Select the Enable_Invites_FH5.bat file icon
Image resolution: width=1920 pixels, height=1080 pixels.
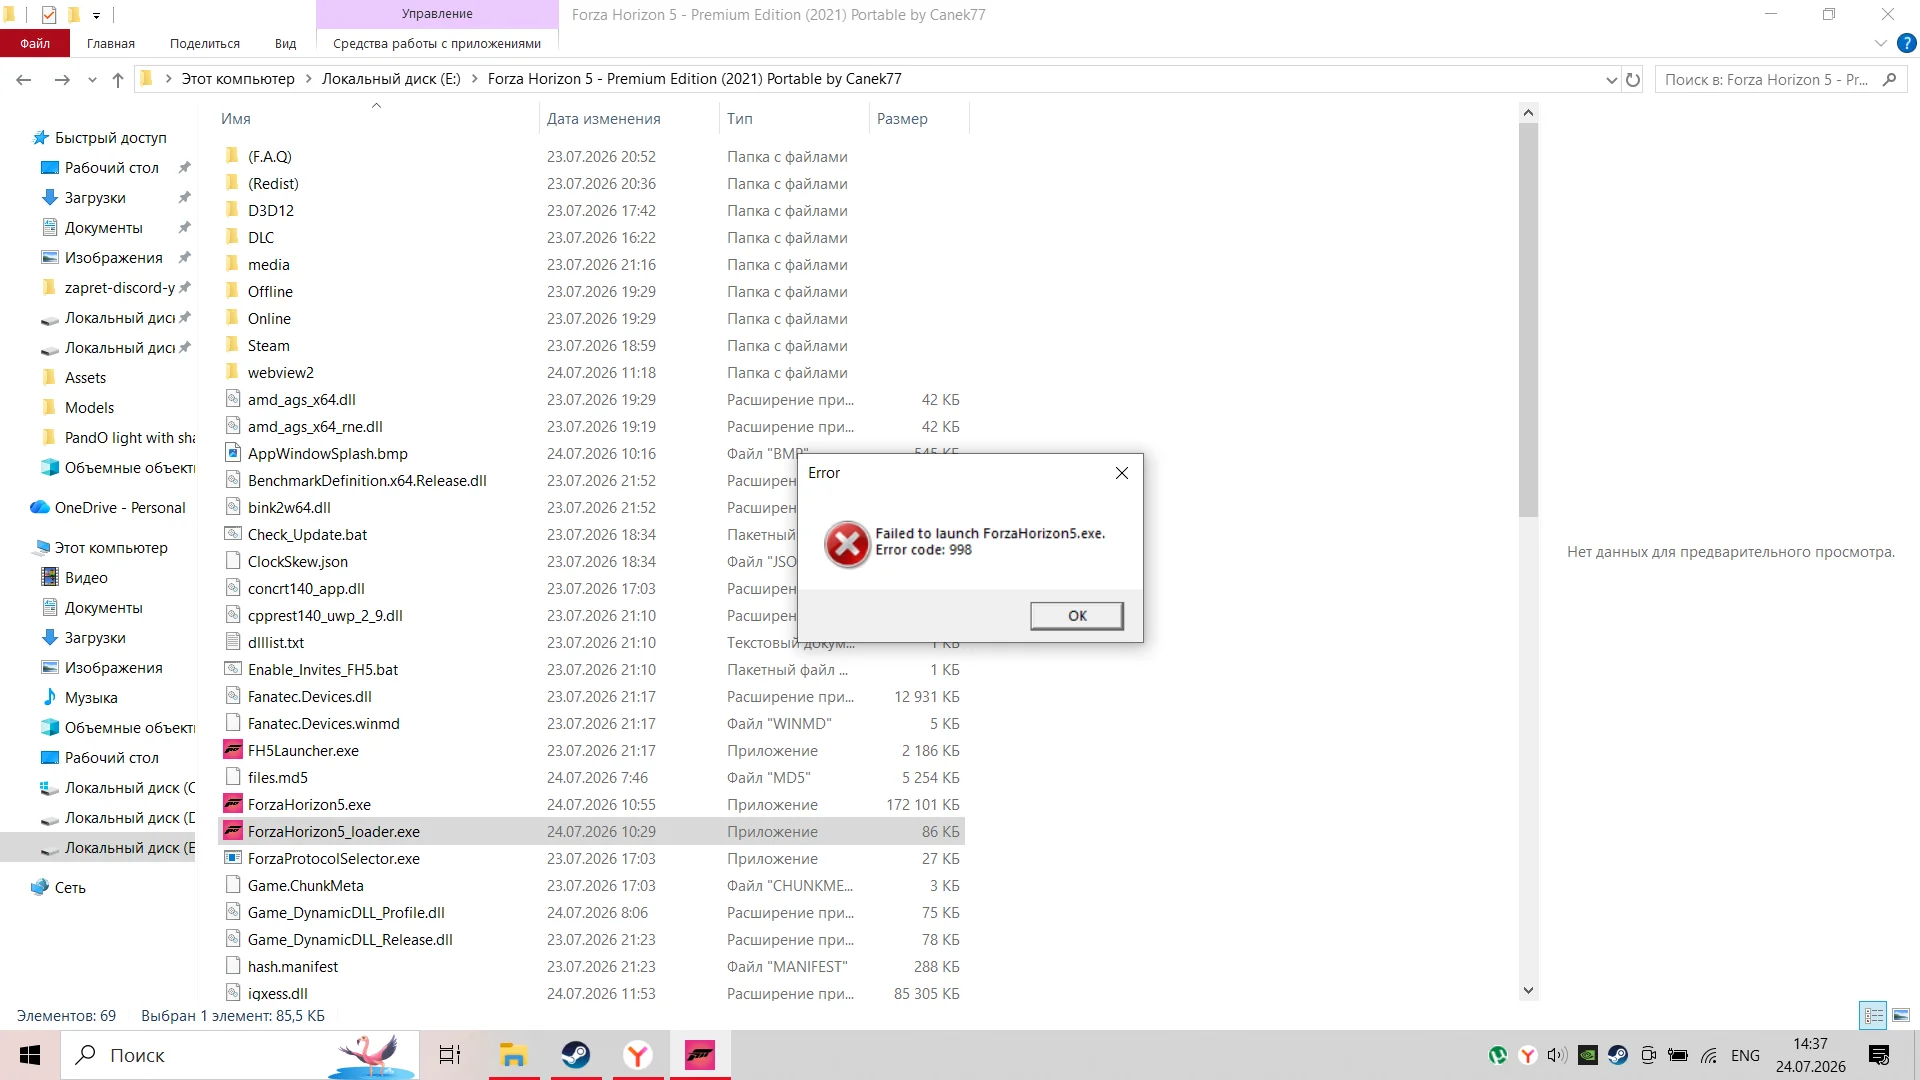(233, 669)
